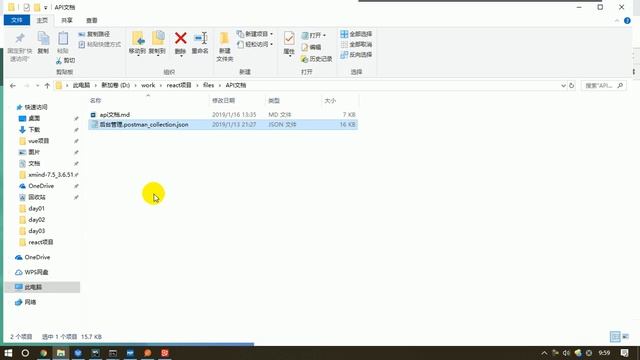Select the api .md file
Screen dimensions: 640x360
[x=223, y=115]
